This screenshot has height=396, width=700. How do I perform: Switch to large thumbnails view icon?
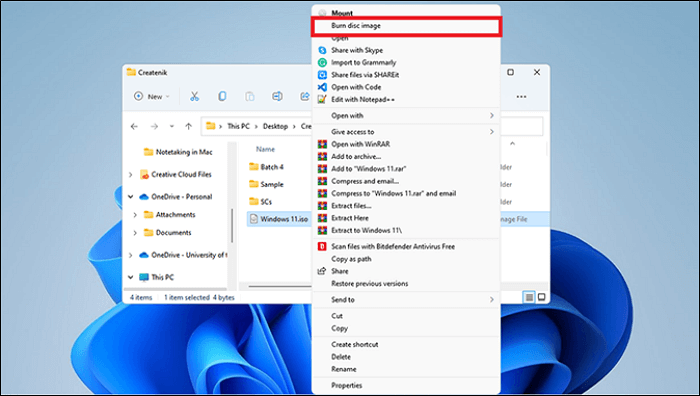(542, 297)
